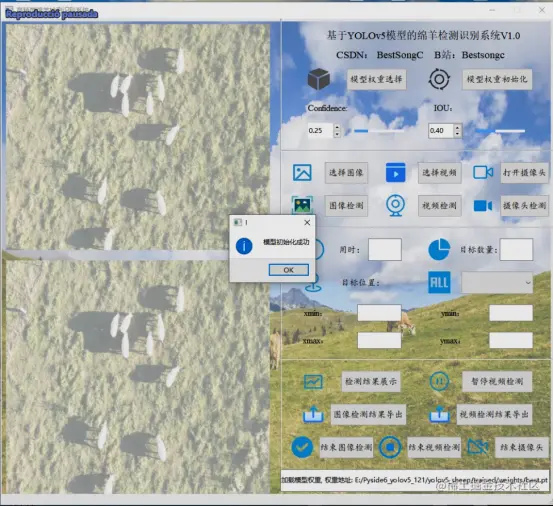
Task: Pause with 暂停视频检测 button
Action: (497, 382)
